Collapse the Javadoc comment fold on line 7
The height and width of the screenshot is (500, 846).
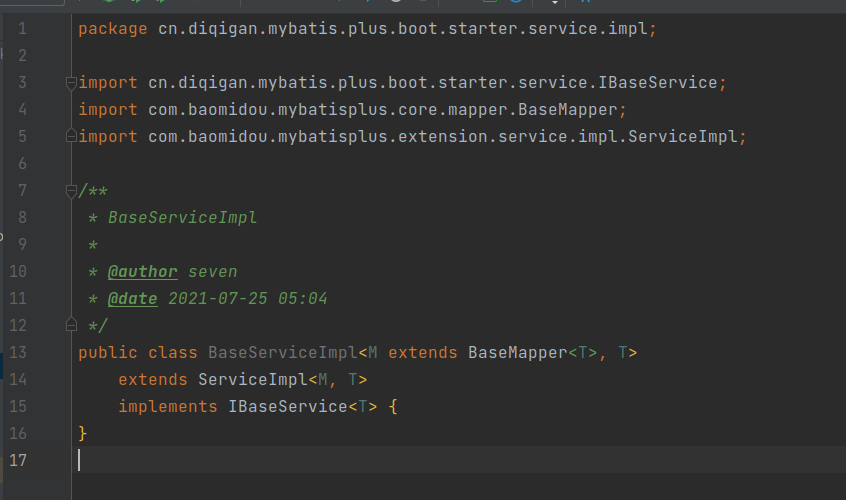[x=71, y=191]
